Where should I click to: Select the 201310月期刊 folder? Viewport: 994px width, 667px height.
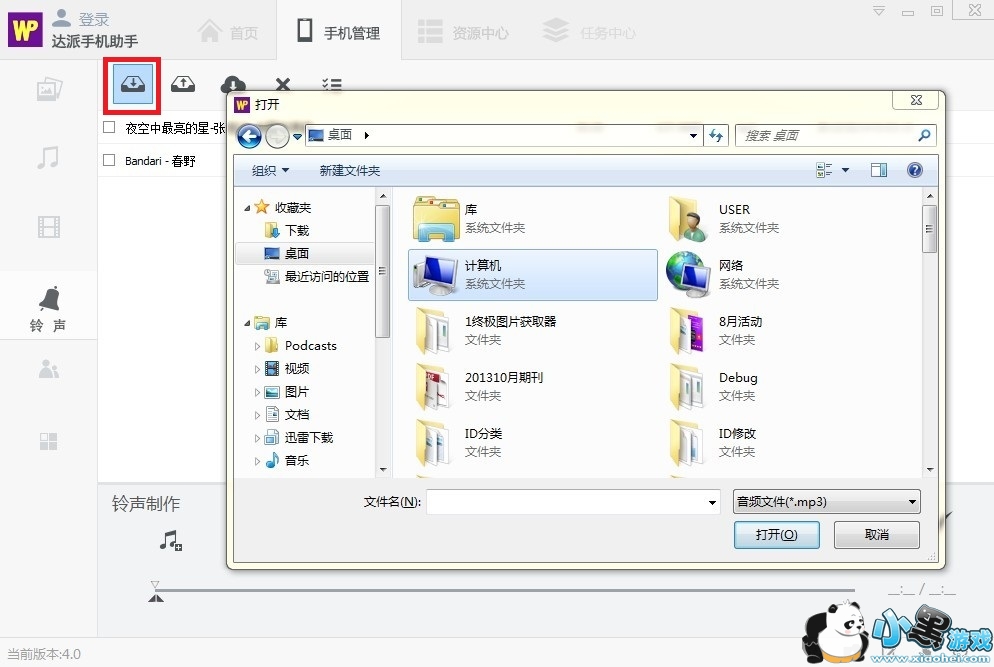[533, 386]
